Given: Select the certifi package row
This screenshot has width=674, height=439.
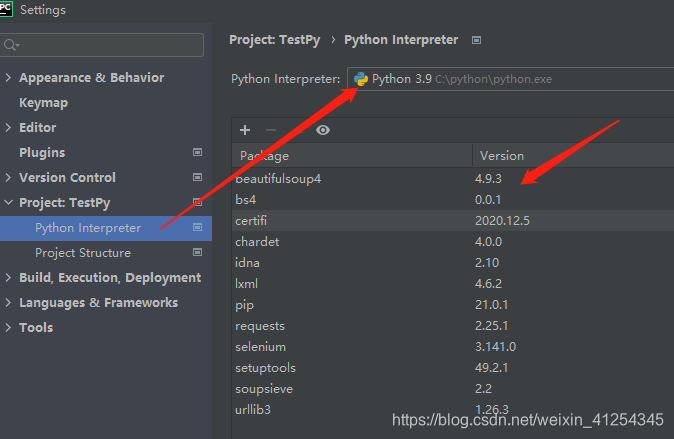Looking at the screenshot, I should click(453, 221).
